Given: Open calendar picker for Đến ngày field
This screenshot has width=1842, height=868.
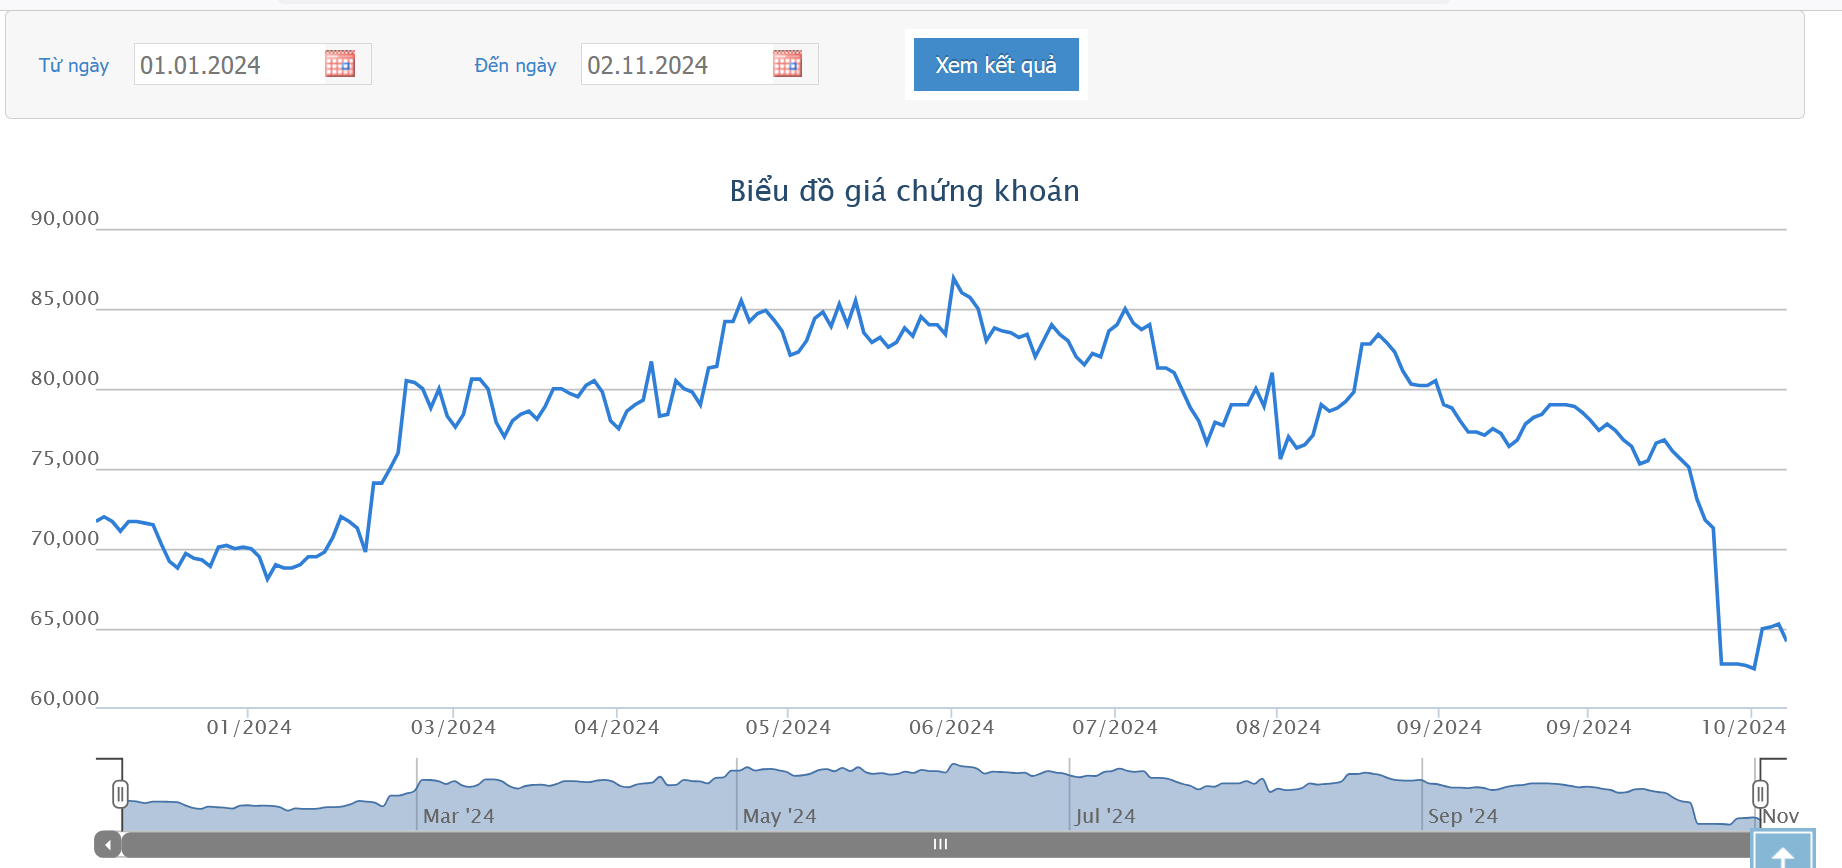Looking at the screenshot, I should click(787, 64).
